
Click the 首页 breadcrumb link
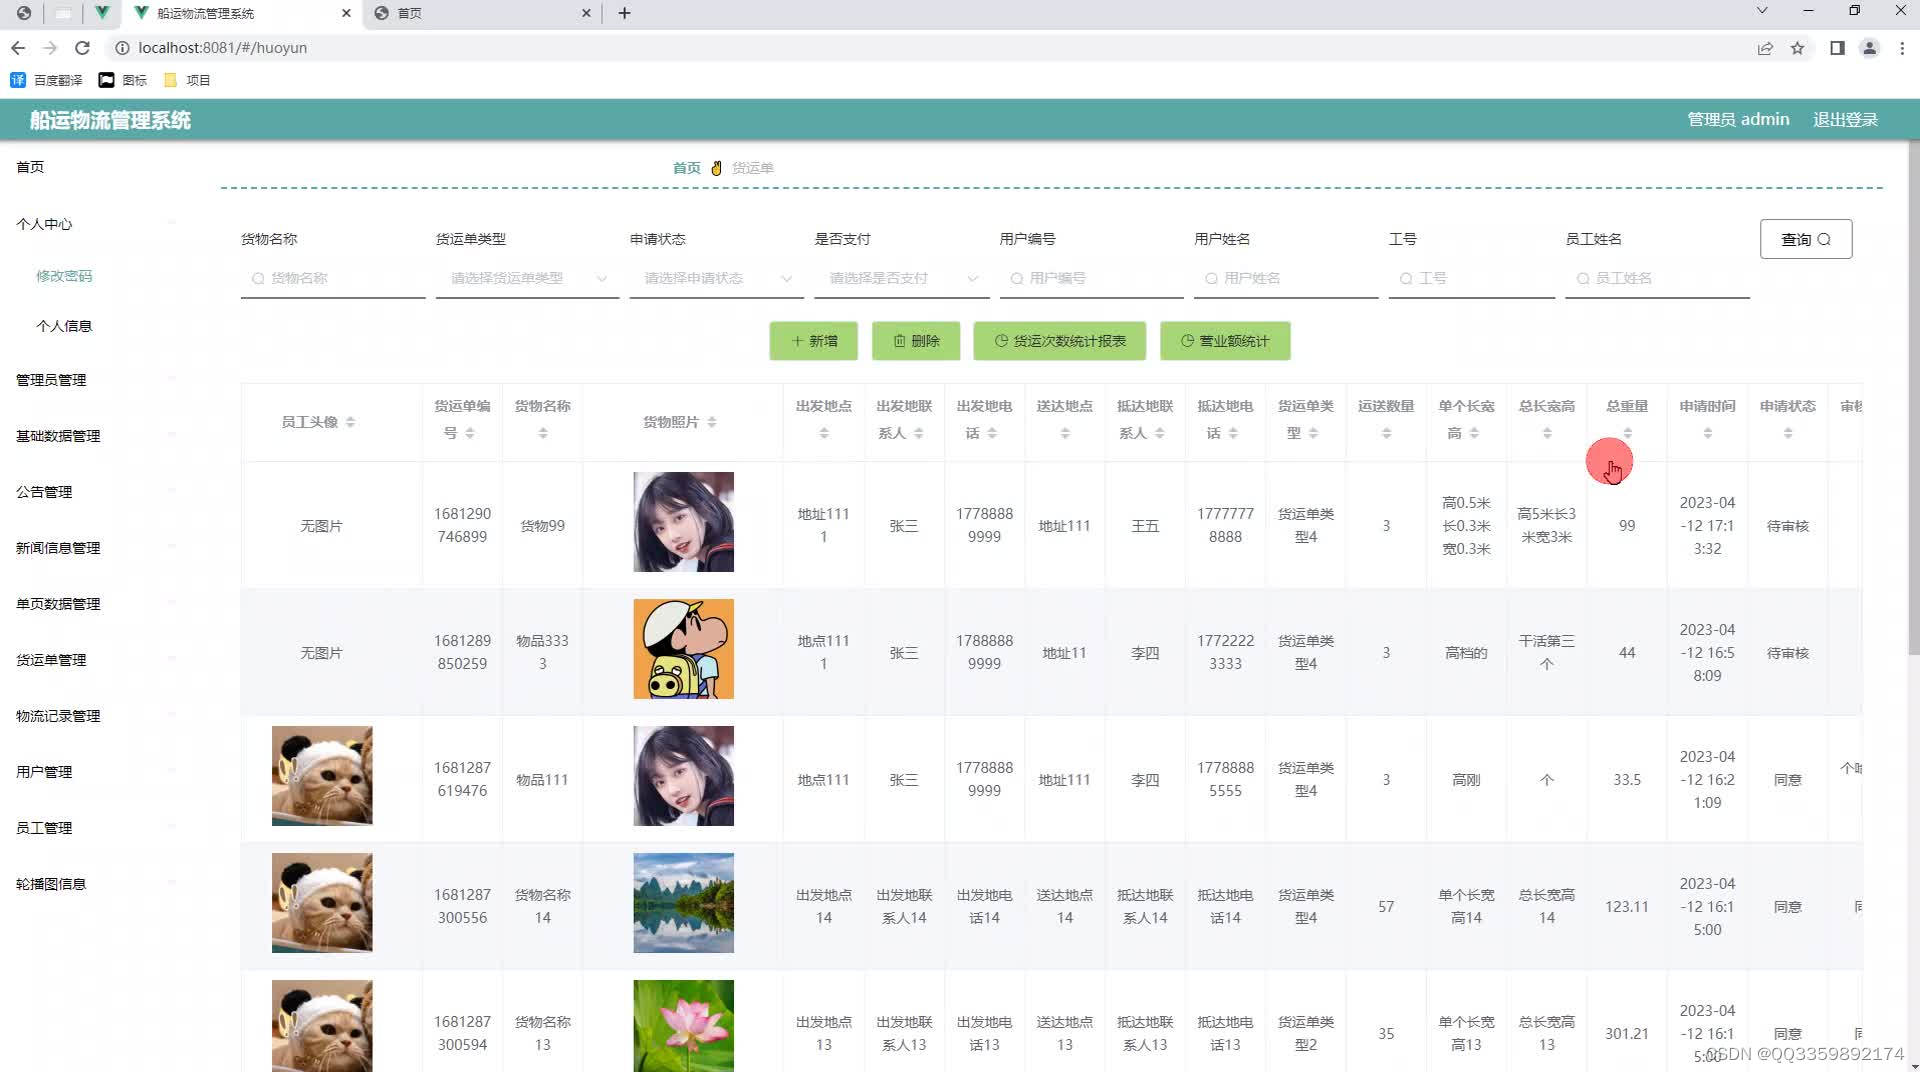686,168
